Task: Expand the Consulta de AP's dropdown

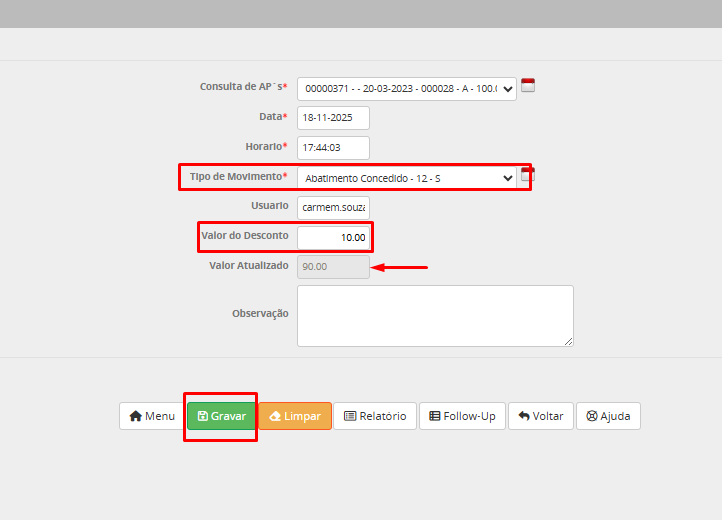Action: pyautogui.click(x=406, y=89)
